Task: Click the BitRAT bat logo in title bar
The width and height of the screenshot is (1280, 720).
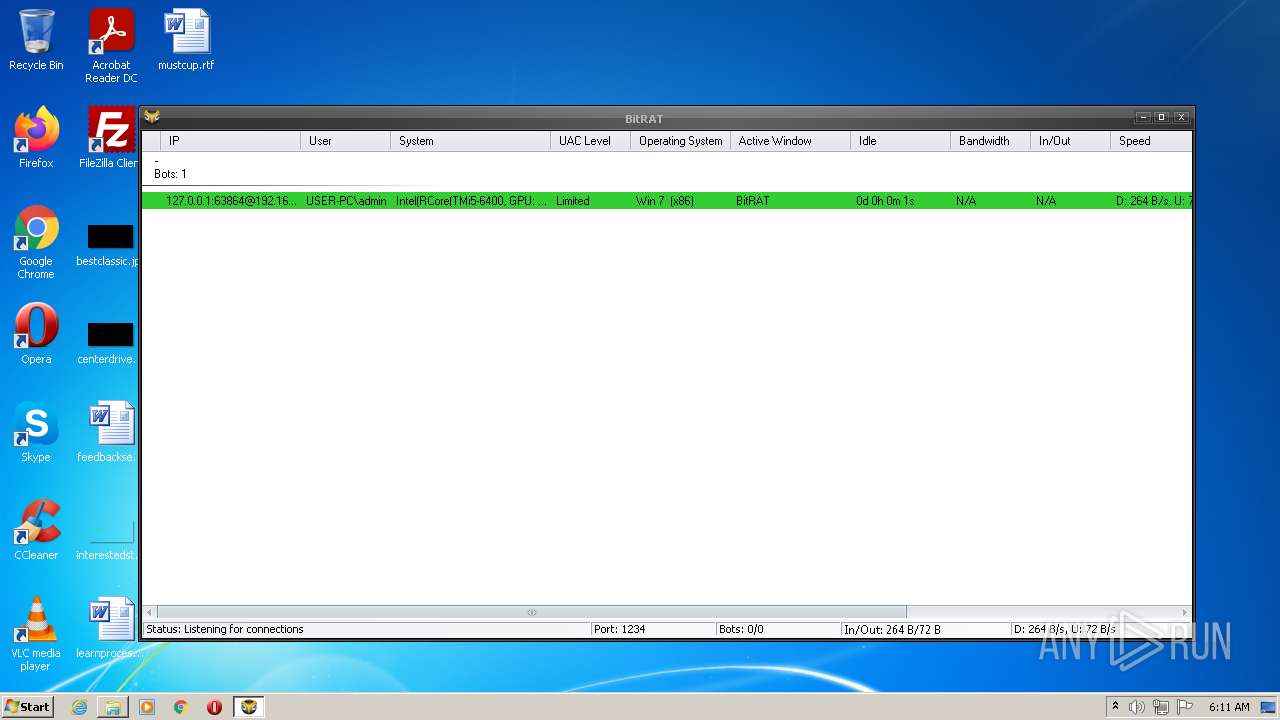Action: (152, 117)
